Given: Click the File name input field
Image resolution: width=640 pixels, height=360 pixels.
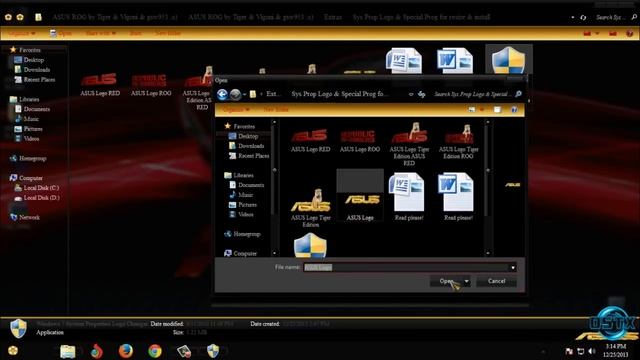Looking at the screenshot, I should coord(406,267).
